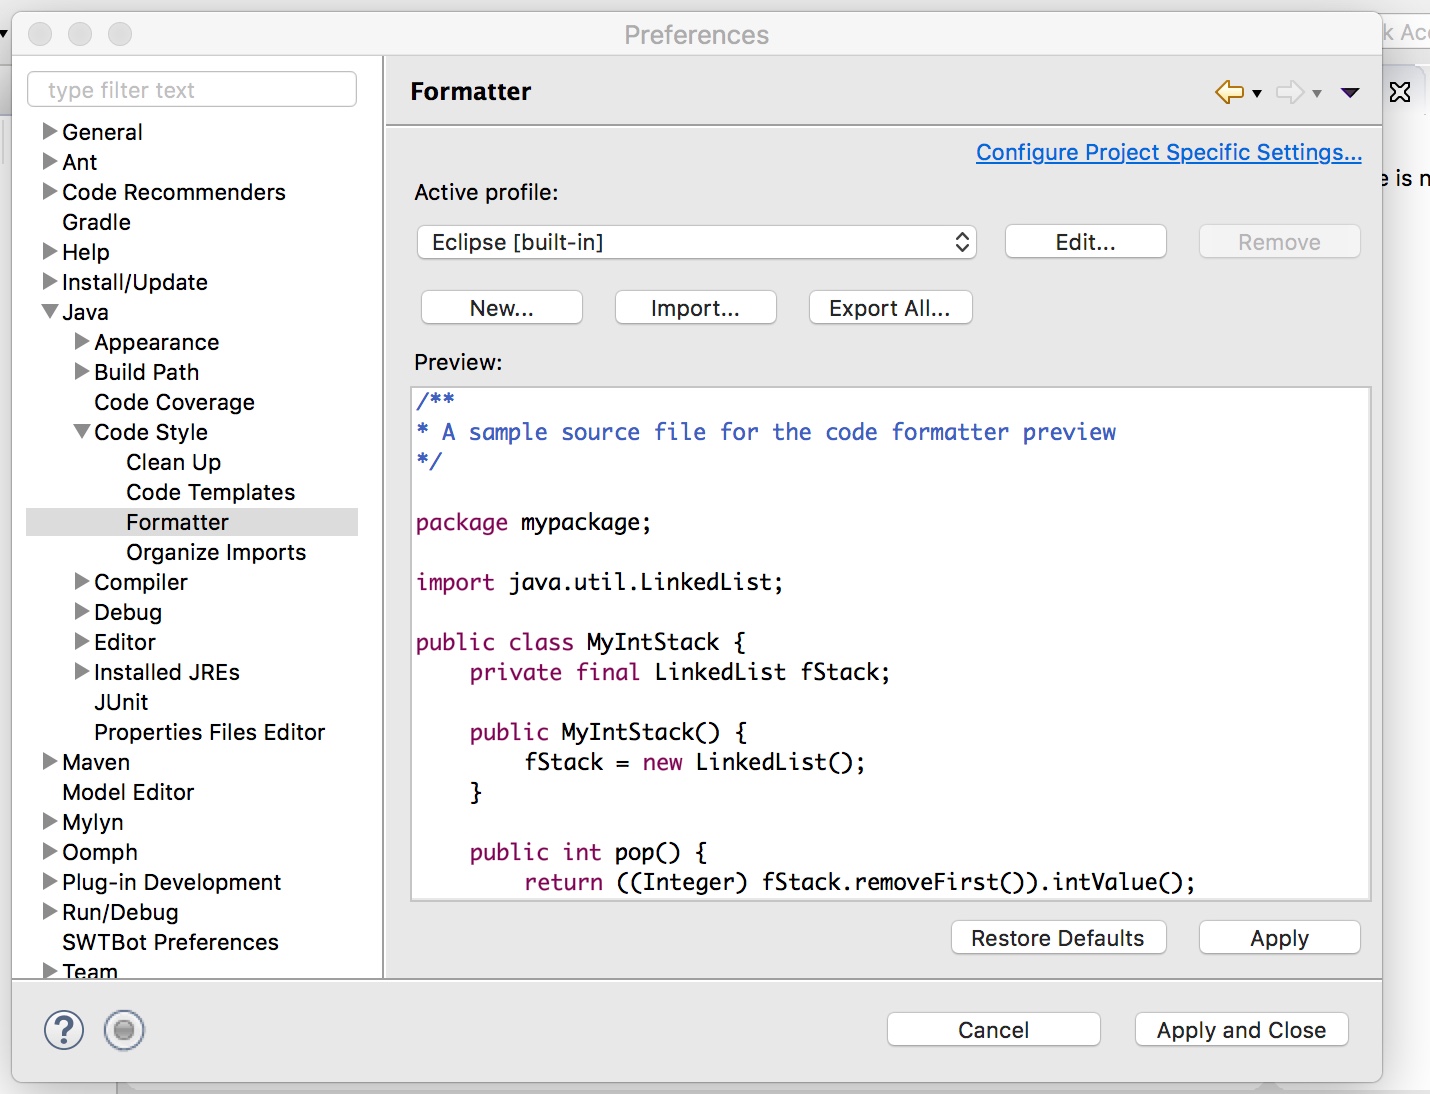Collapse the Code Style node
The height and width of the screenshot is (1094, 1430).
(82, 432)
